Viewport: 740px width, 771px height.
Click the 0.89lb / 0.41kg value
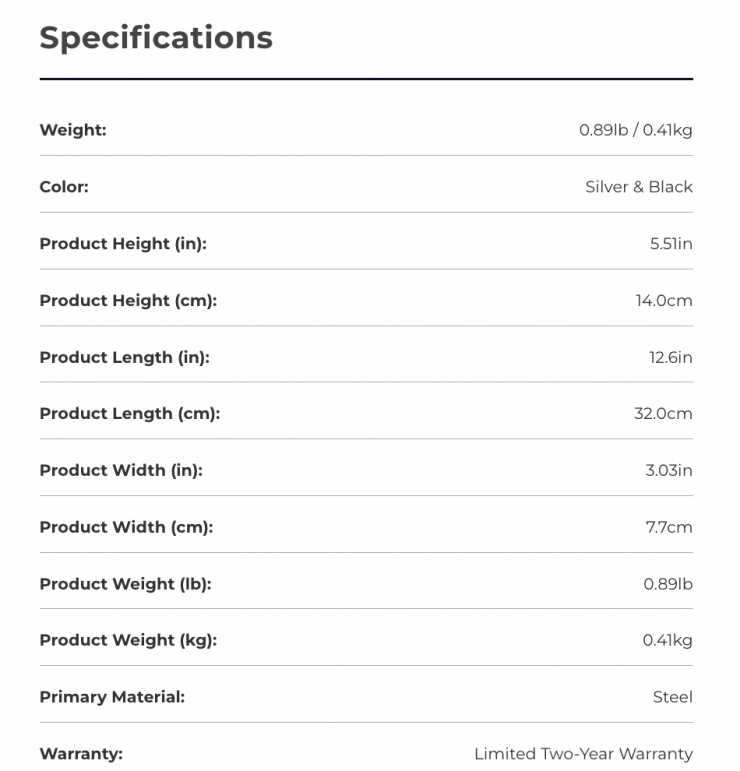coord(635,130)
